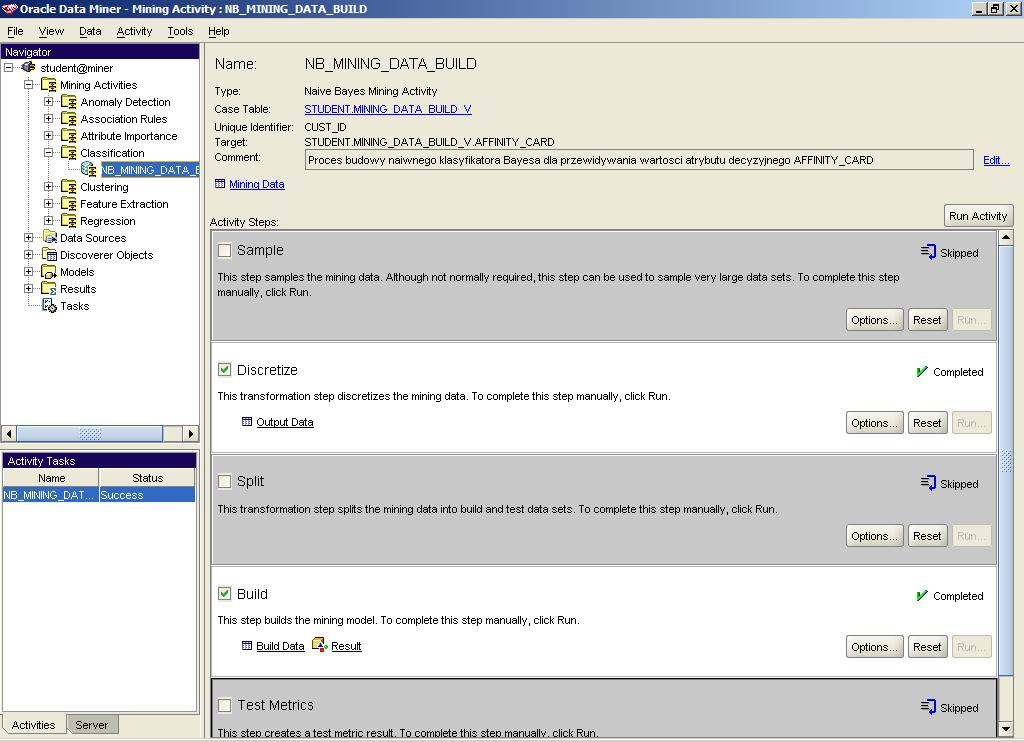Select the NB_MINING_DAT... Success task row
This screenshot has height=742, width=1024.
[99, 494]
